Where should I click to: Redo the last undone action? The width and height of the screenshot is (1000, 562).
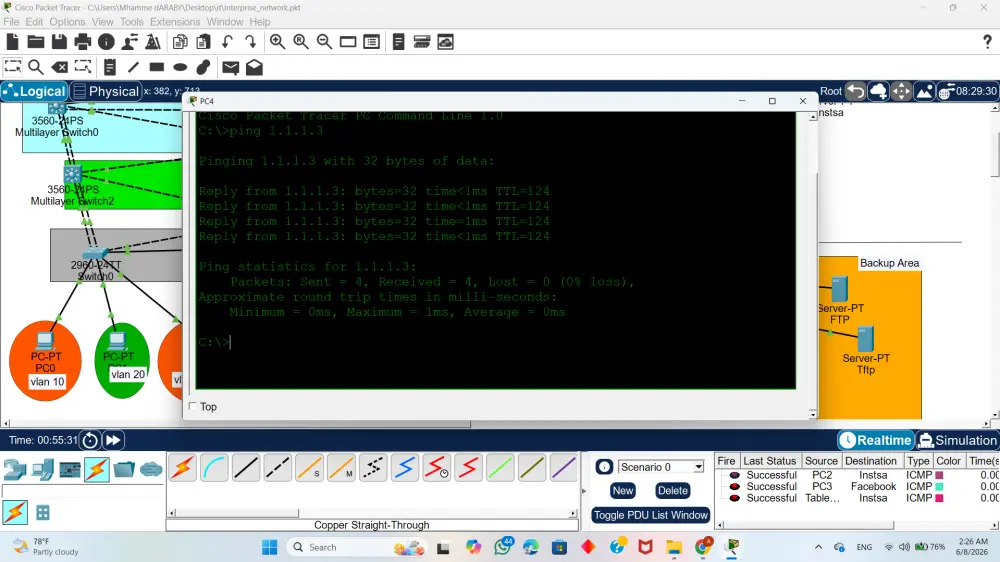coord(251,42)
